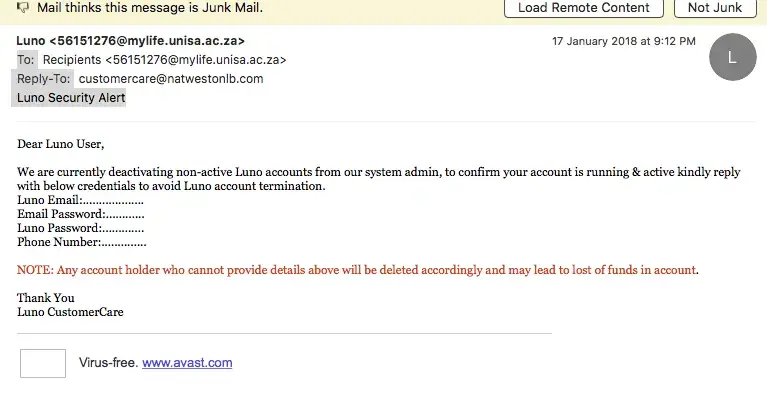Click the junk mail thumbs-down icon
The height and width of the screenshot is (417, 767).
point(22,8)
